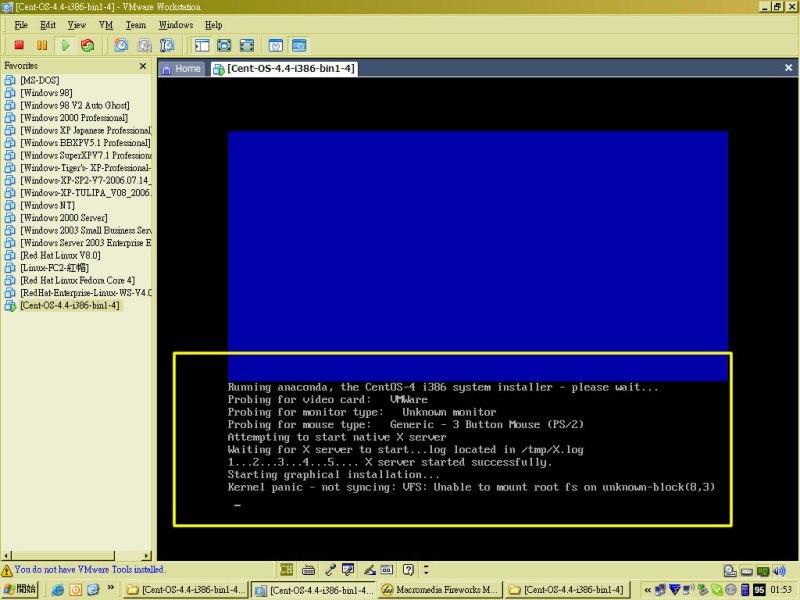Select [Windows 98] in Favorites
The image size is (800, 600).
(x=39, y=93)
